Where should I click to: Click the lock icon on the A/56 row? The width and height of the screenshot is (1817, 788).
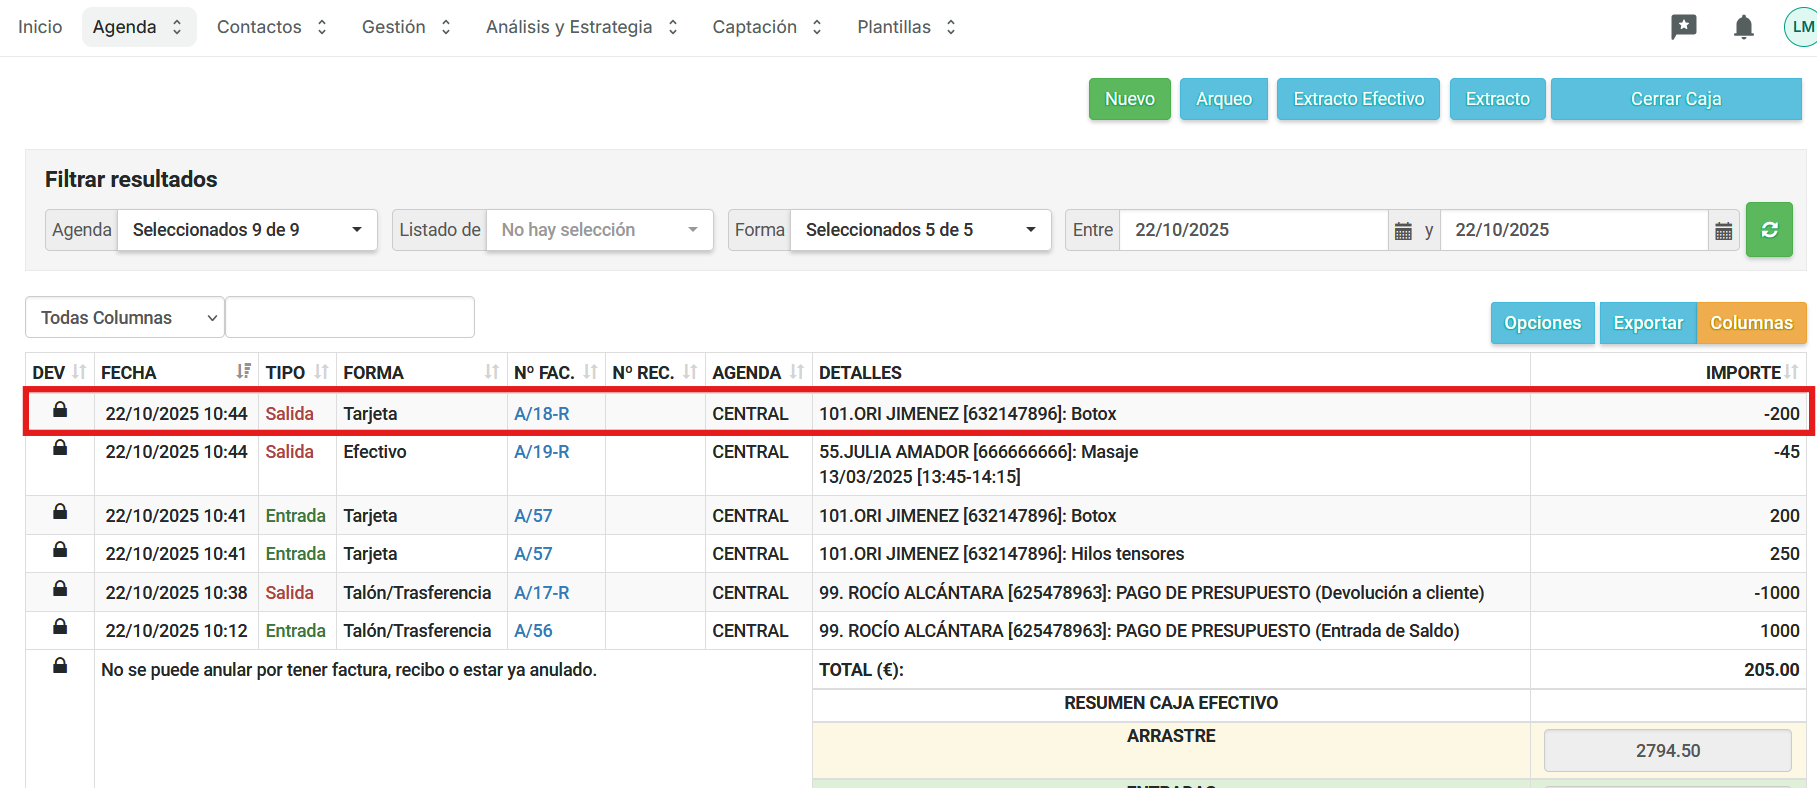pos(60,627)
